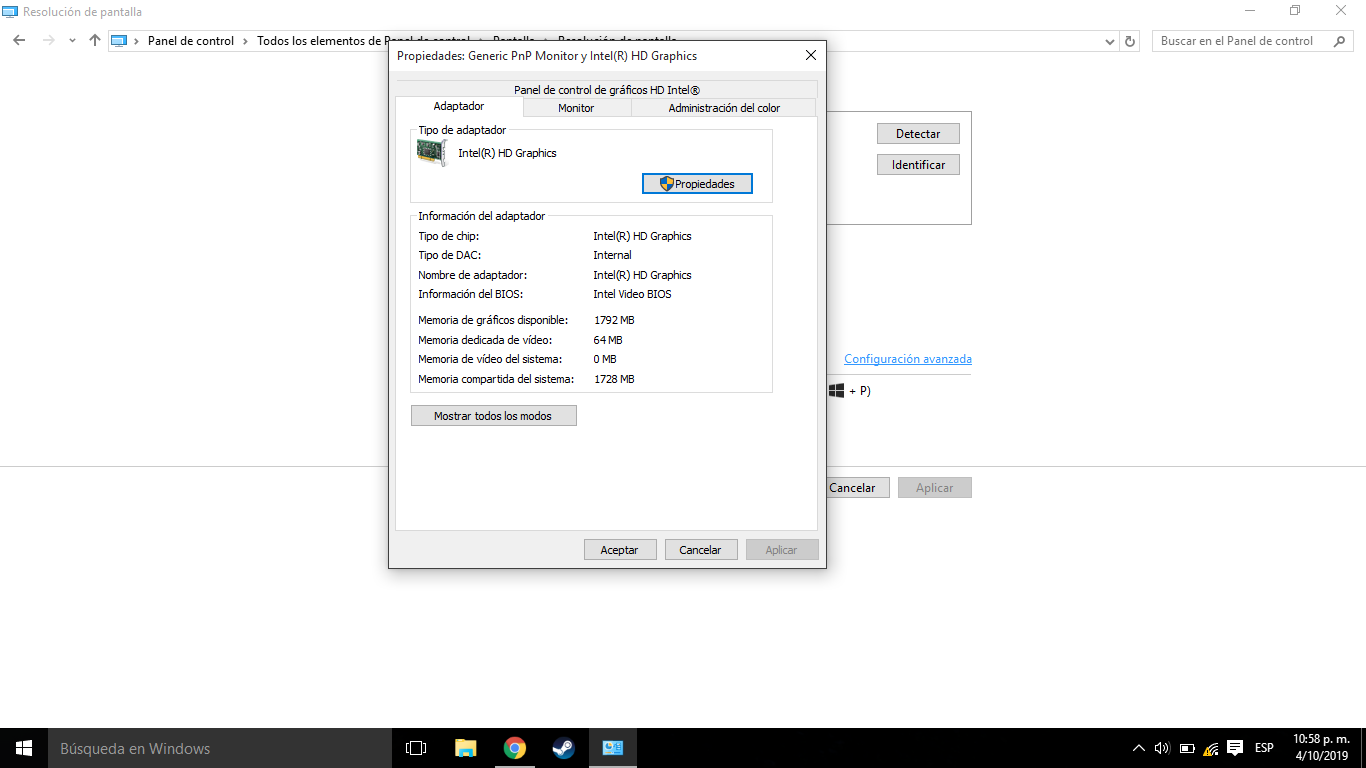Click the Tipo de adaptador group heading
This screenshot has height=768, width=1366.
point(462,130)
